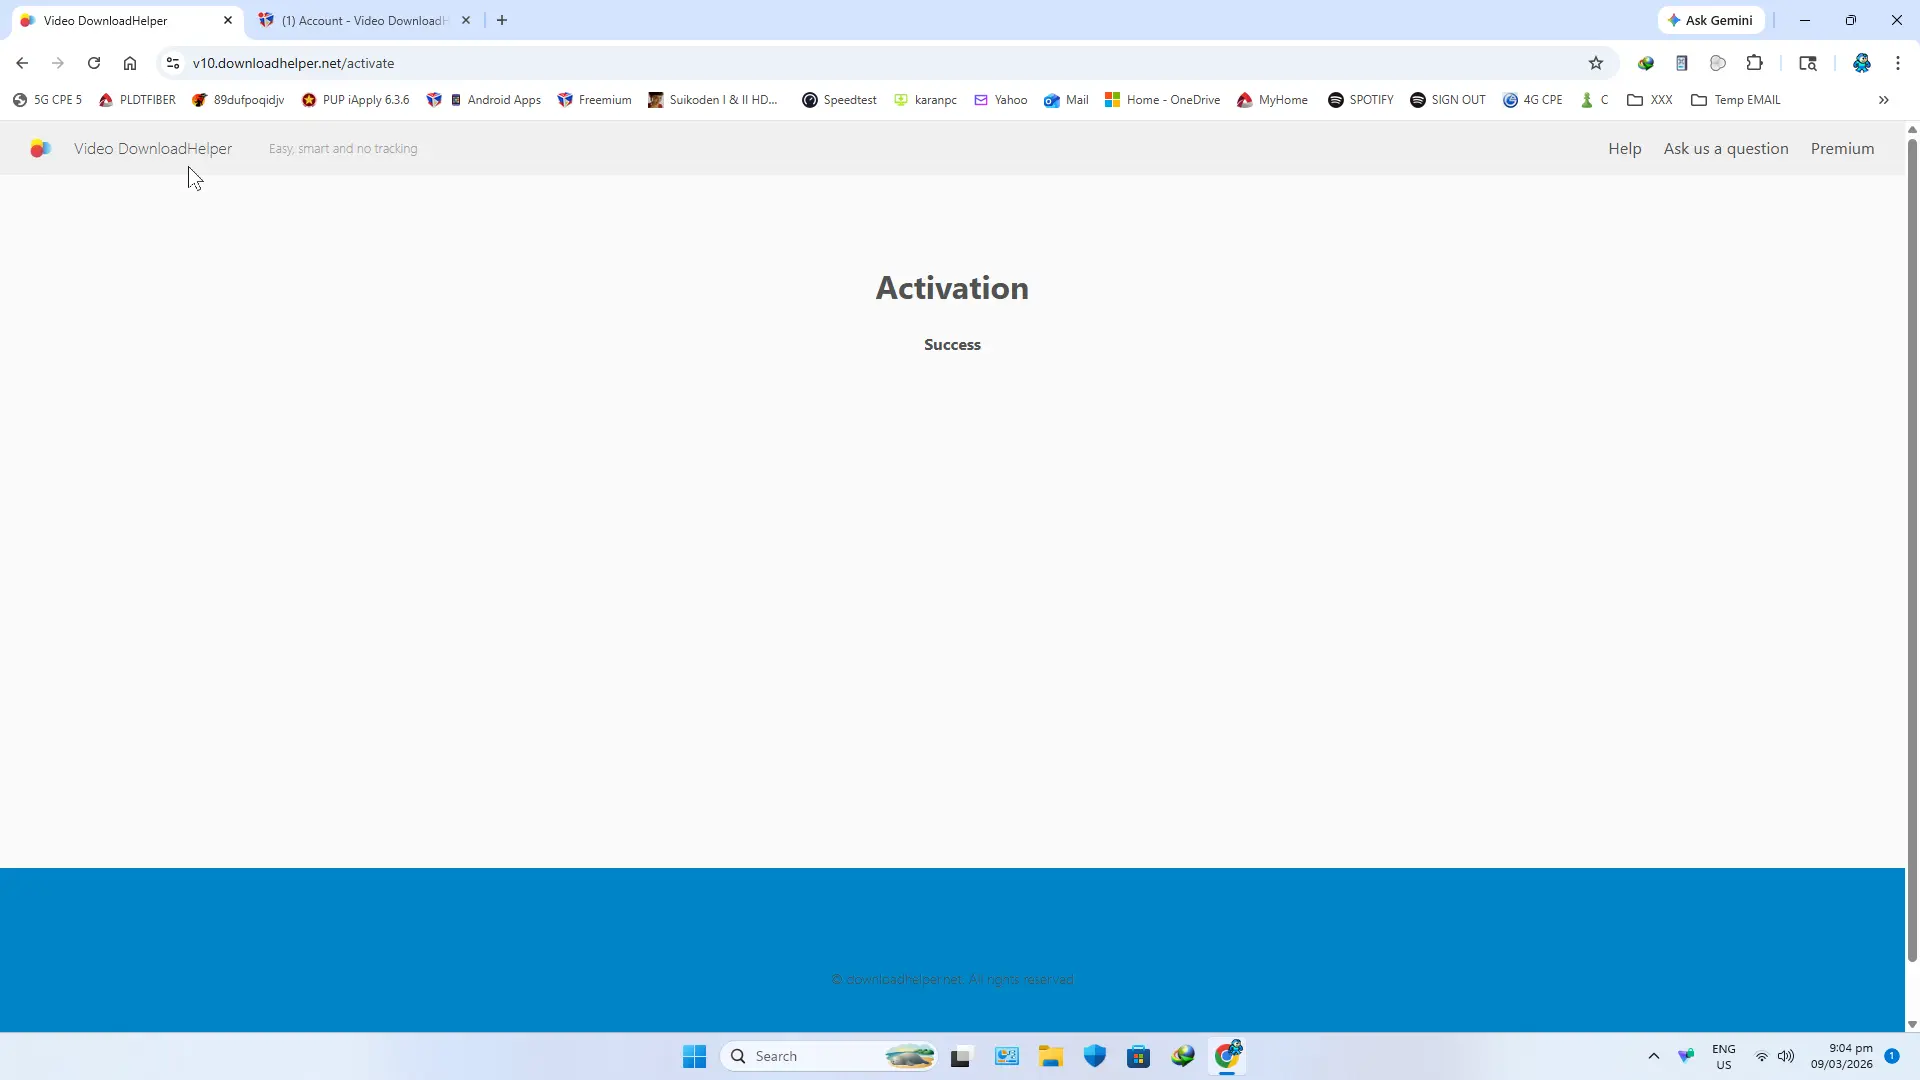Open the Yahoo bookmark
1920x1080 pixels.
tap(1000, 100)
